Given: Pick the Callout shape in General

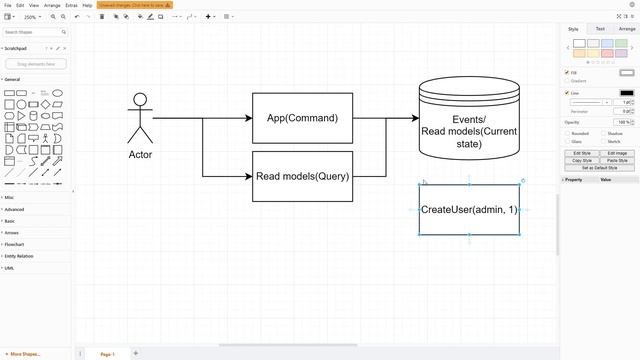Looking at the screenshot, I should pyautogui.click(x=33, y=138).
